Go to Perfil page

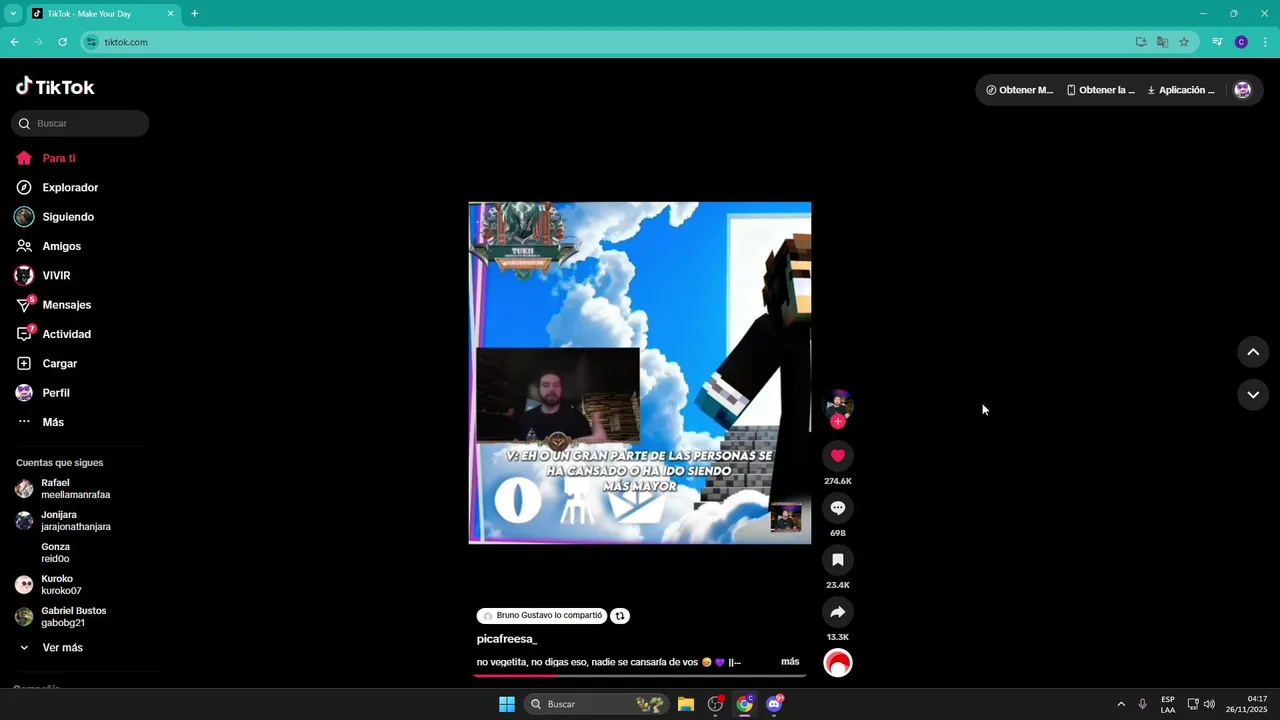coord(55,393)
